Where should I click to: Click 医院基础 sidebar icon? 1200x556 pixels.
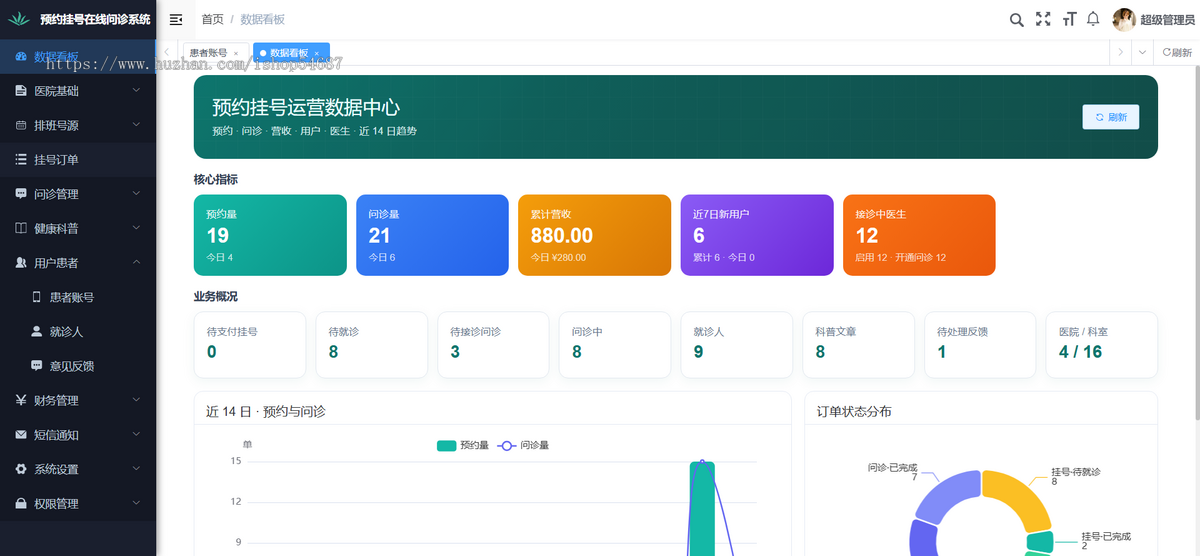point(22,91)
